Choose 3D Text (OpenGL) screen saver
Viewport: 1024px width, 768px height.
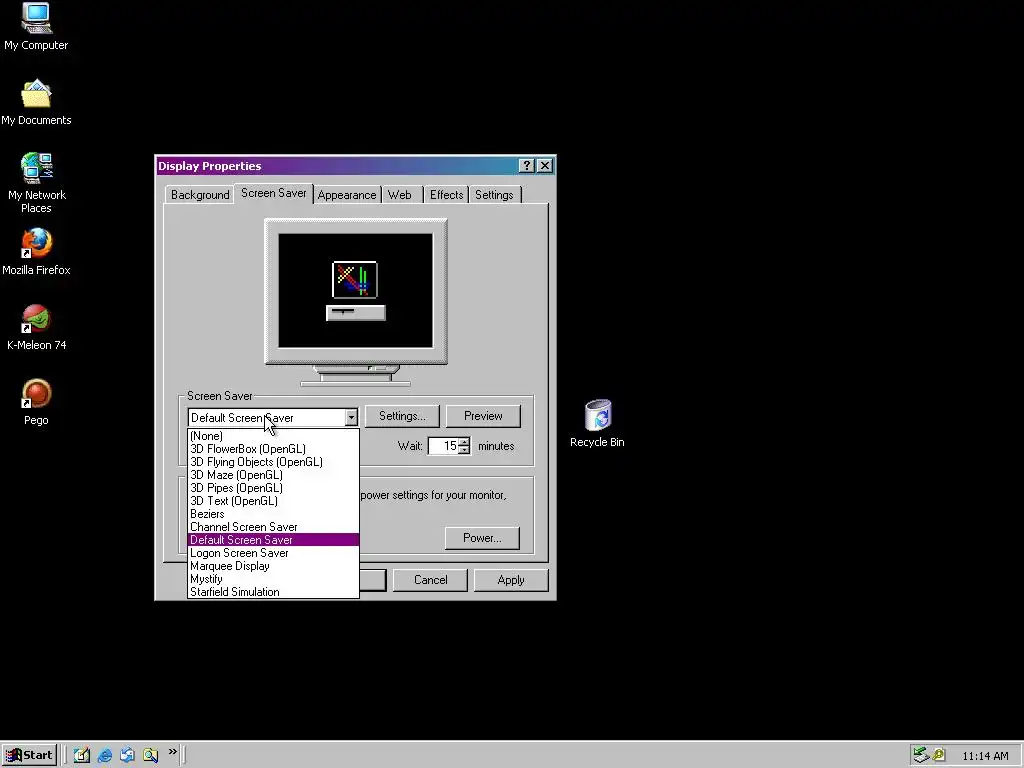tap(273, 501)
